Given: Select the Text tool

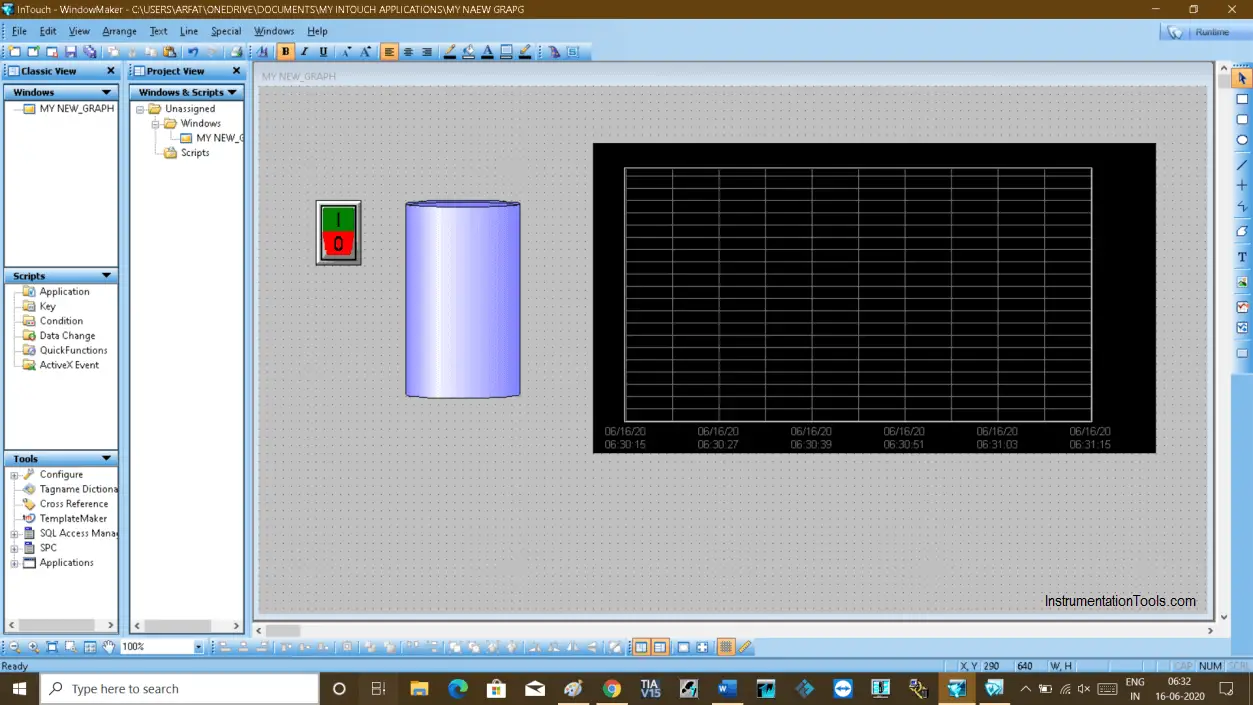Looking at the screenshot, I should [1242, 257].
